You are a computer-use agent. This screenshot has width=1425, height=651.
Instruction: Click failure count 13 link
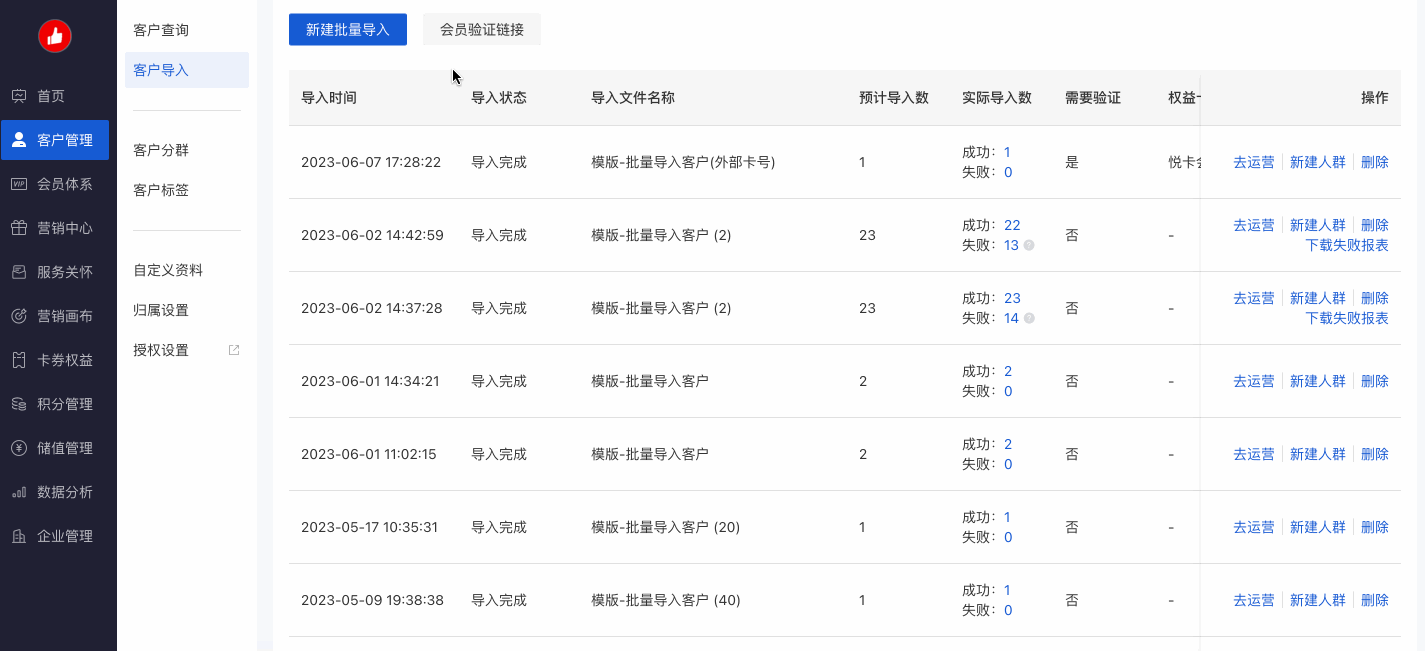pos(1011,245)
